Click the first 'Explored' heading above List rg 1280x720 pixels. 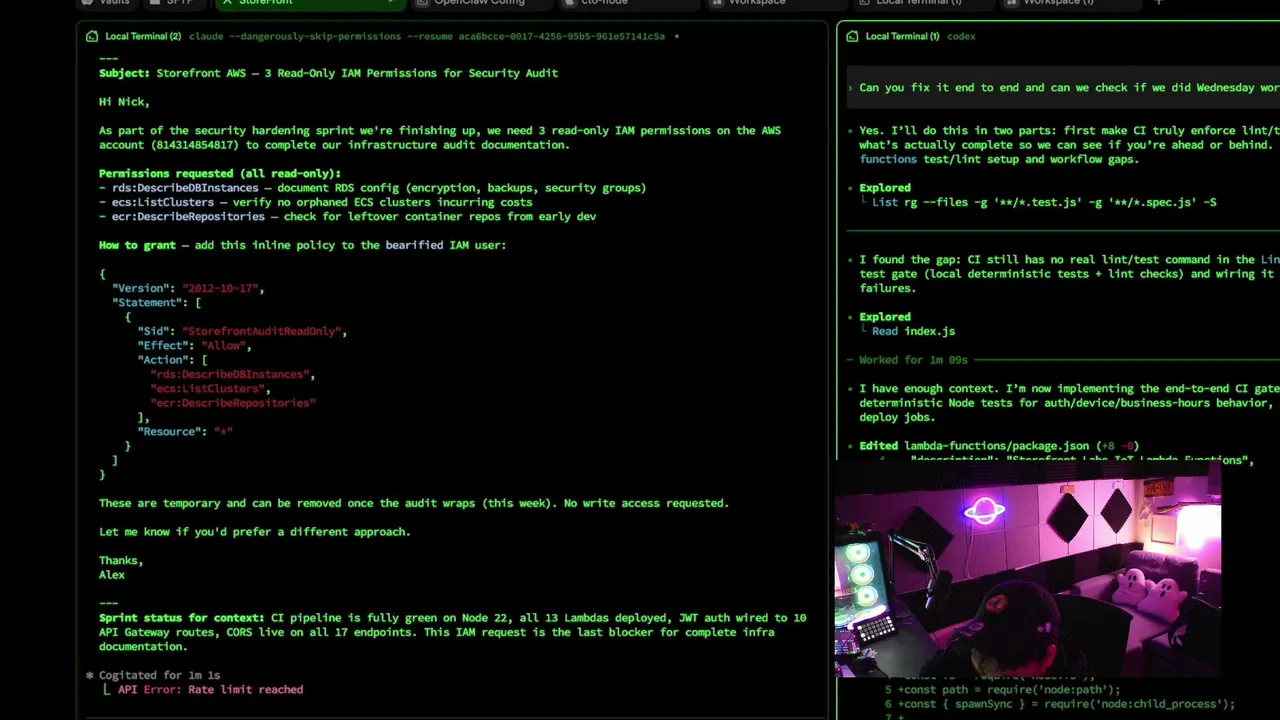tap(885, 187)
